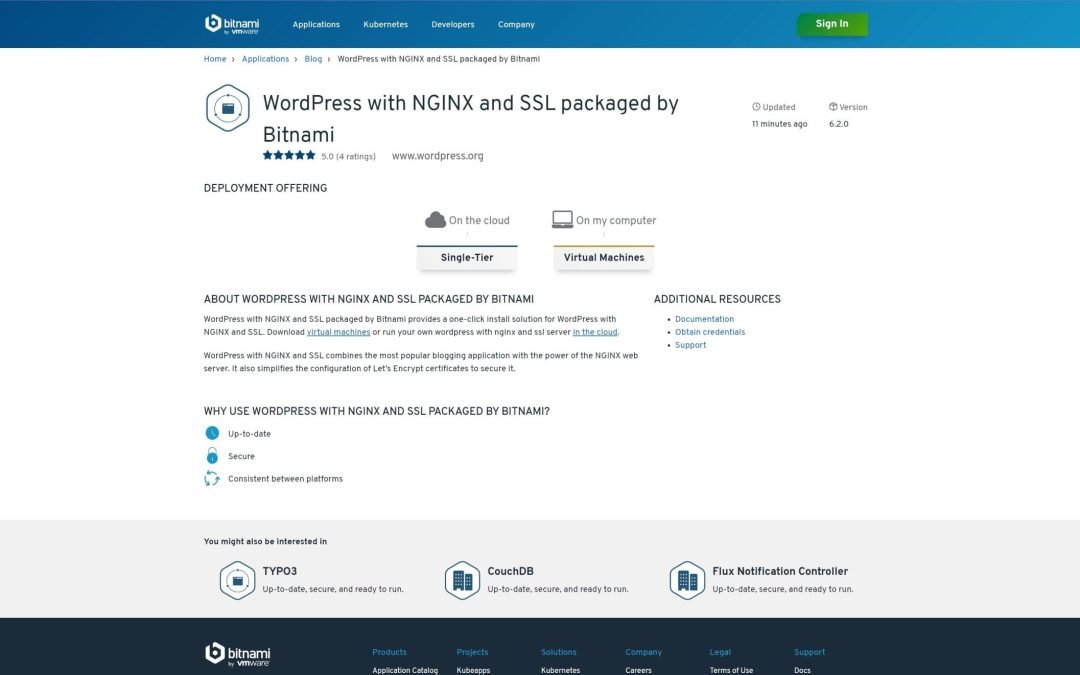Open the TYPO3 title link

click(x=280, y=571)
